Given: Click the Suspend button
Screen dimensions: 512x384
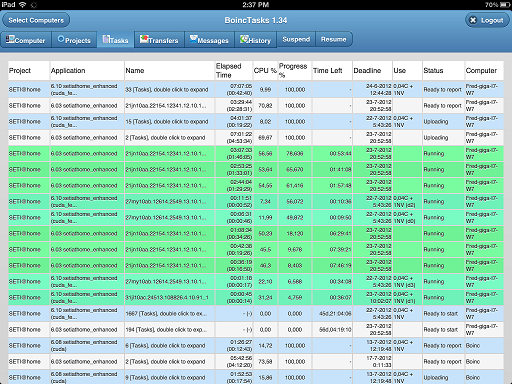Looking at the screenshot, I should click(x=296, y=39).
